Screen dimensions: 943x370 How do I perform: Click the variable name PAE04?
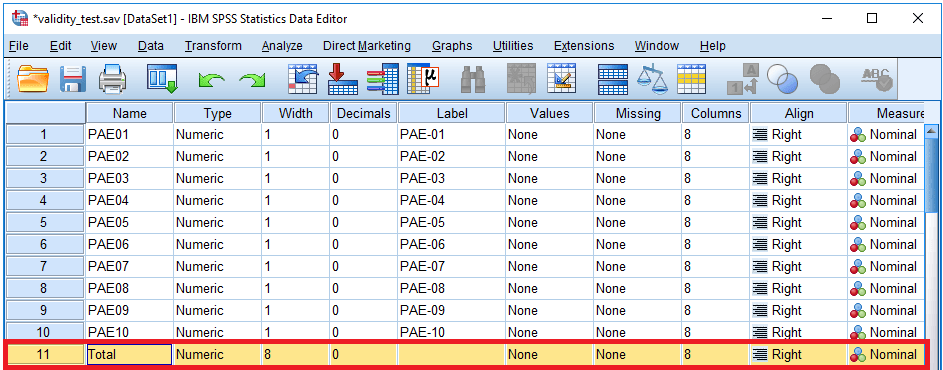pos(129,200)
